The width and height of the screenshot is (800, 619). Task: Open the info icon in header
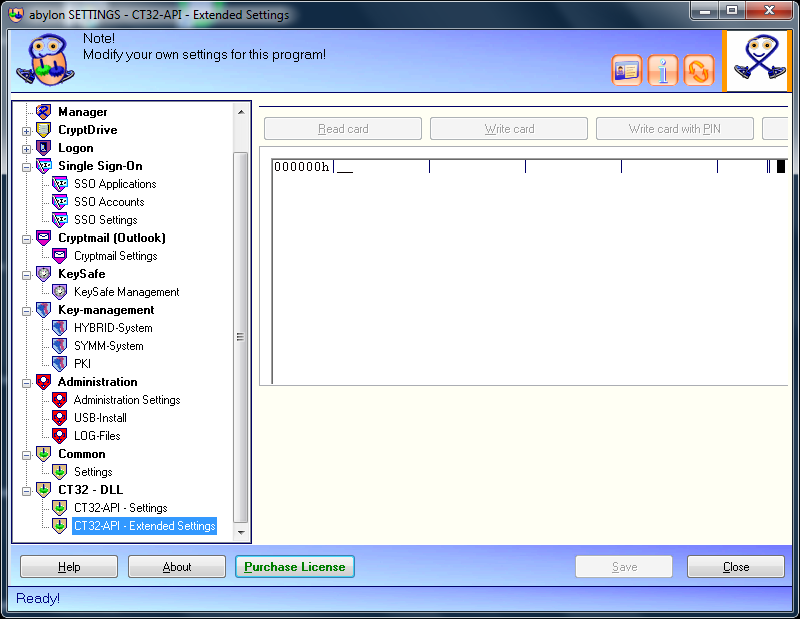coord(663,70)
